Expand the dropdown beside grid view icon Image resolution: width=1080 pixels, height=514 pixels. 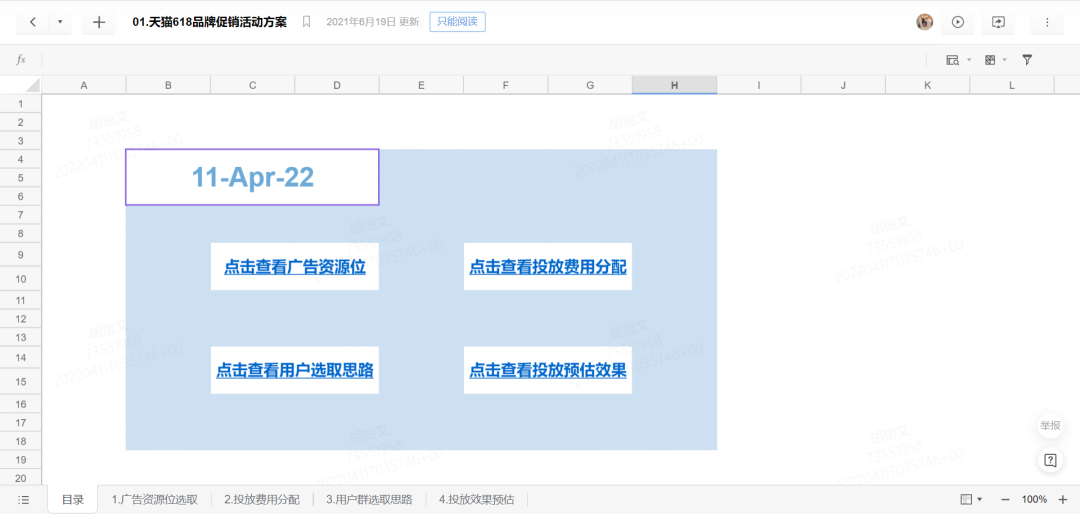(1005, 60)
